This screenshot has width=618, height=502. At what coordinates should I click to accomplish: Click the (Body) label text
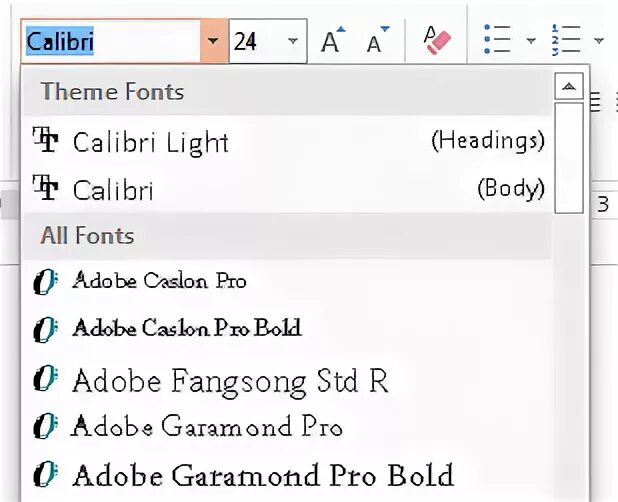[511, 189]
